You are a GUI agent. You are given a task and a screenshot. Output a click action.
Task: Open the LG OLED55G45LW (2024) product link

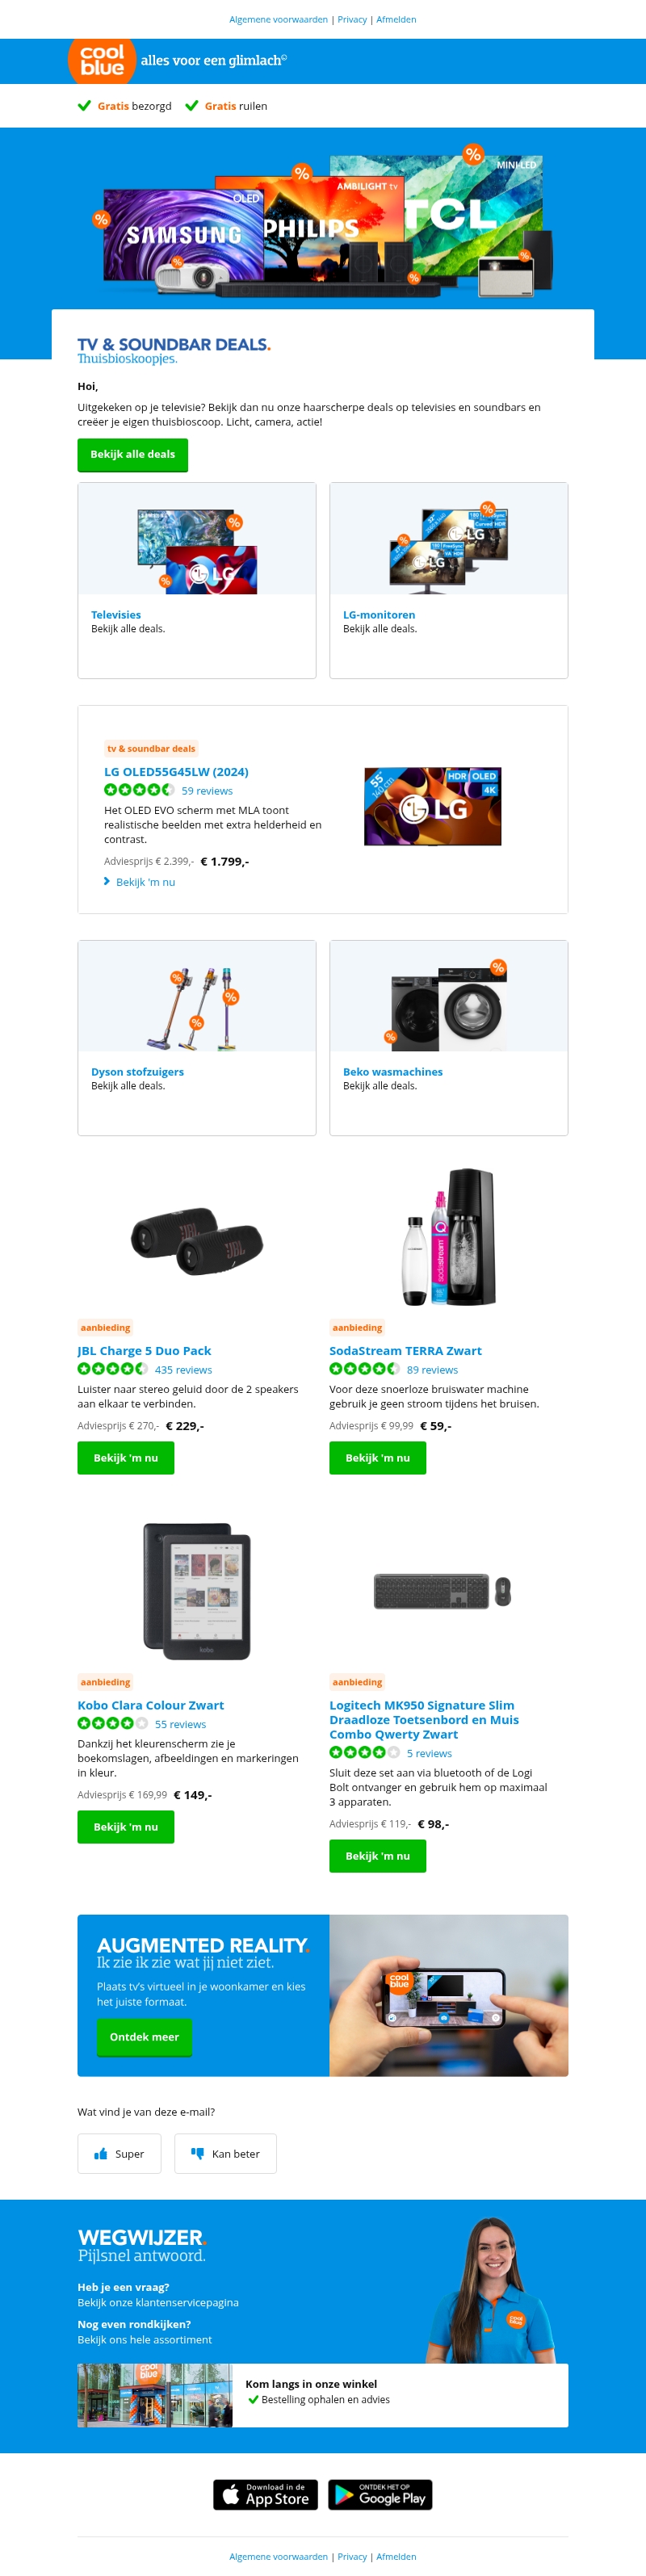[176, 772]
